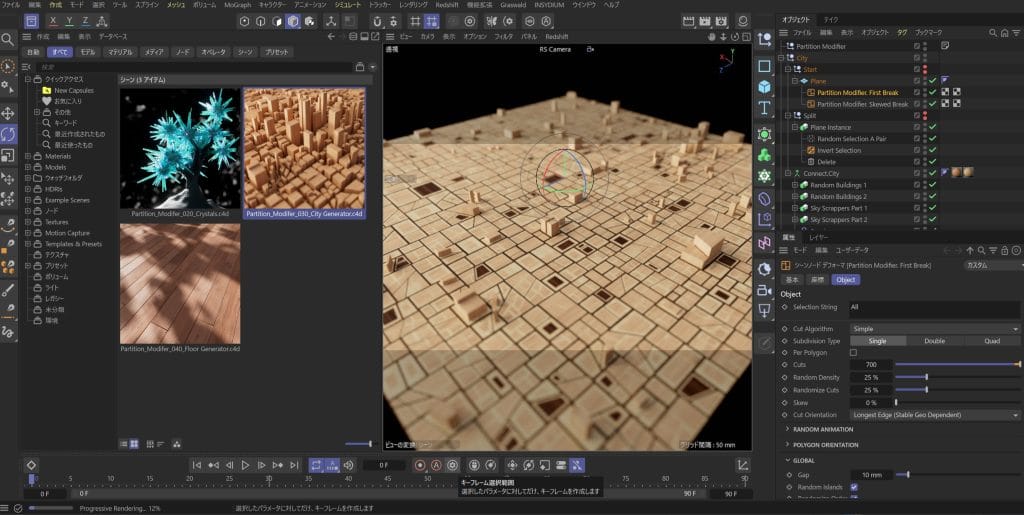Switch to the テイク tab
1024x515 pixels.
pos(831,20)
